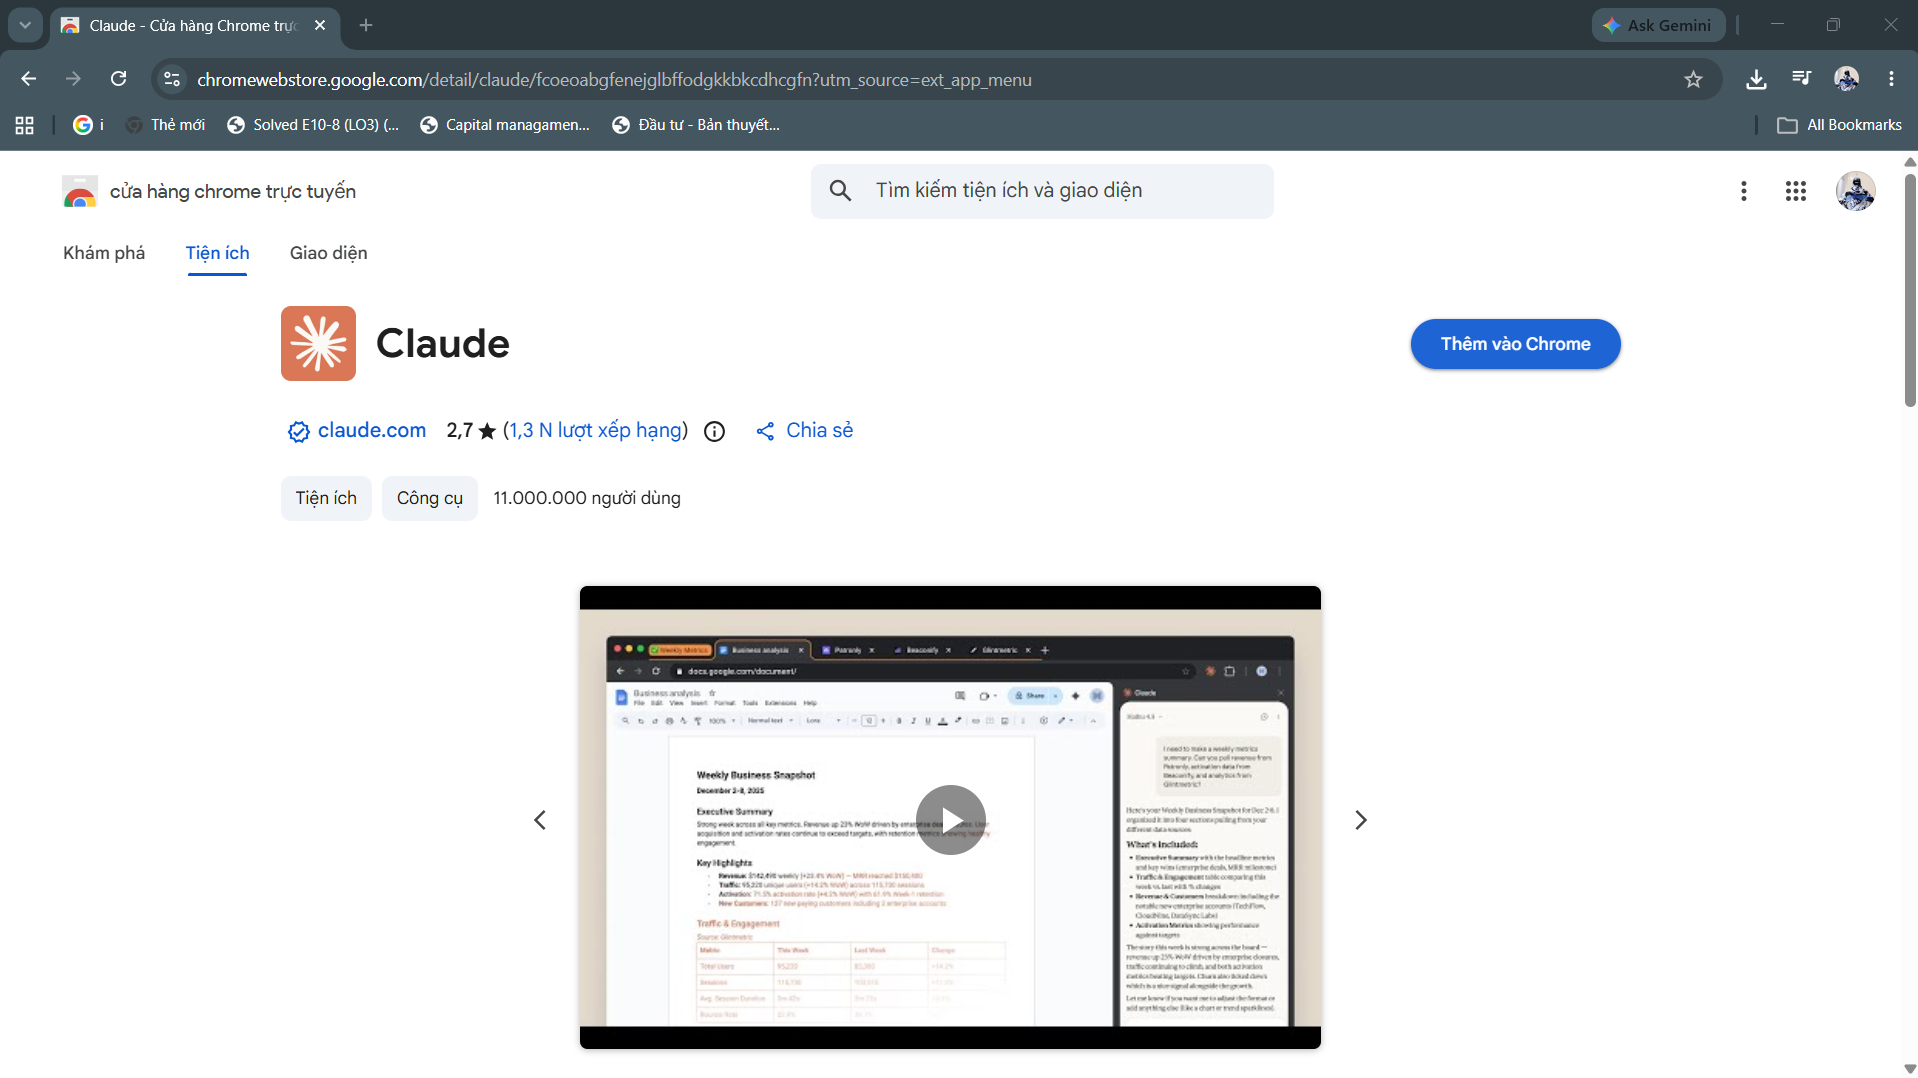The height and width of the screenshot is (1078, 1918).
Task: Close the Claude Chrome Web Store tab
Action: pyautogui.click(x=320, y=25)
